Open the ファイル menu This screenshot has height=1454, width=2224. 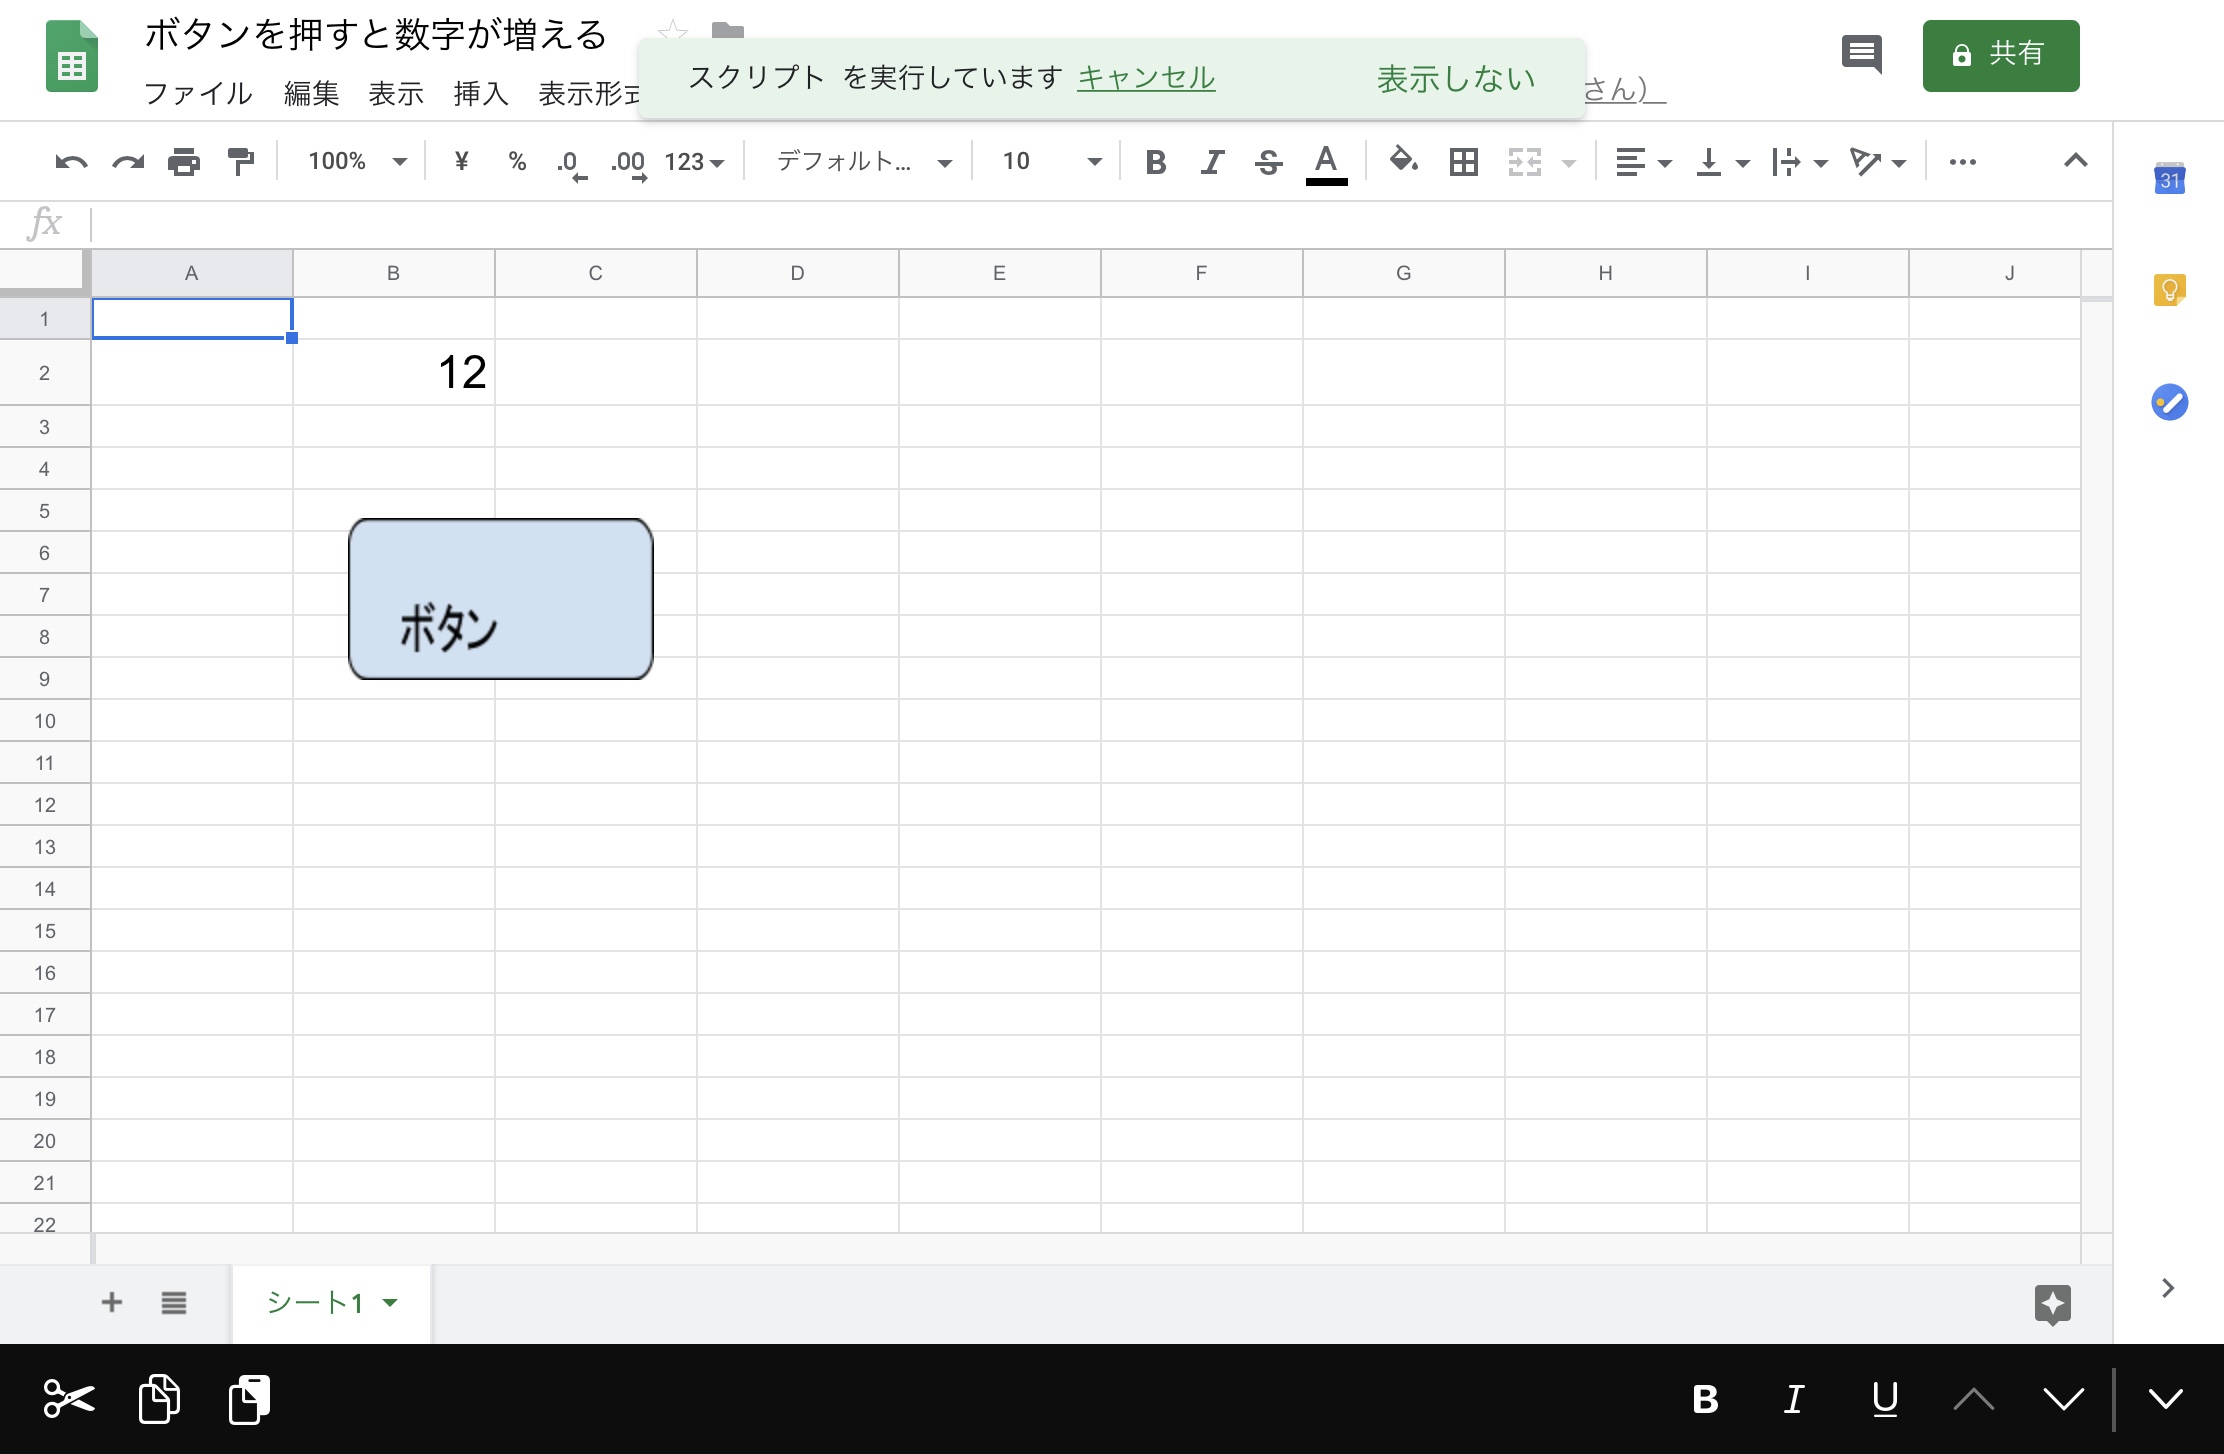click(x=198, y=94)
